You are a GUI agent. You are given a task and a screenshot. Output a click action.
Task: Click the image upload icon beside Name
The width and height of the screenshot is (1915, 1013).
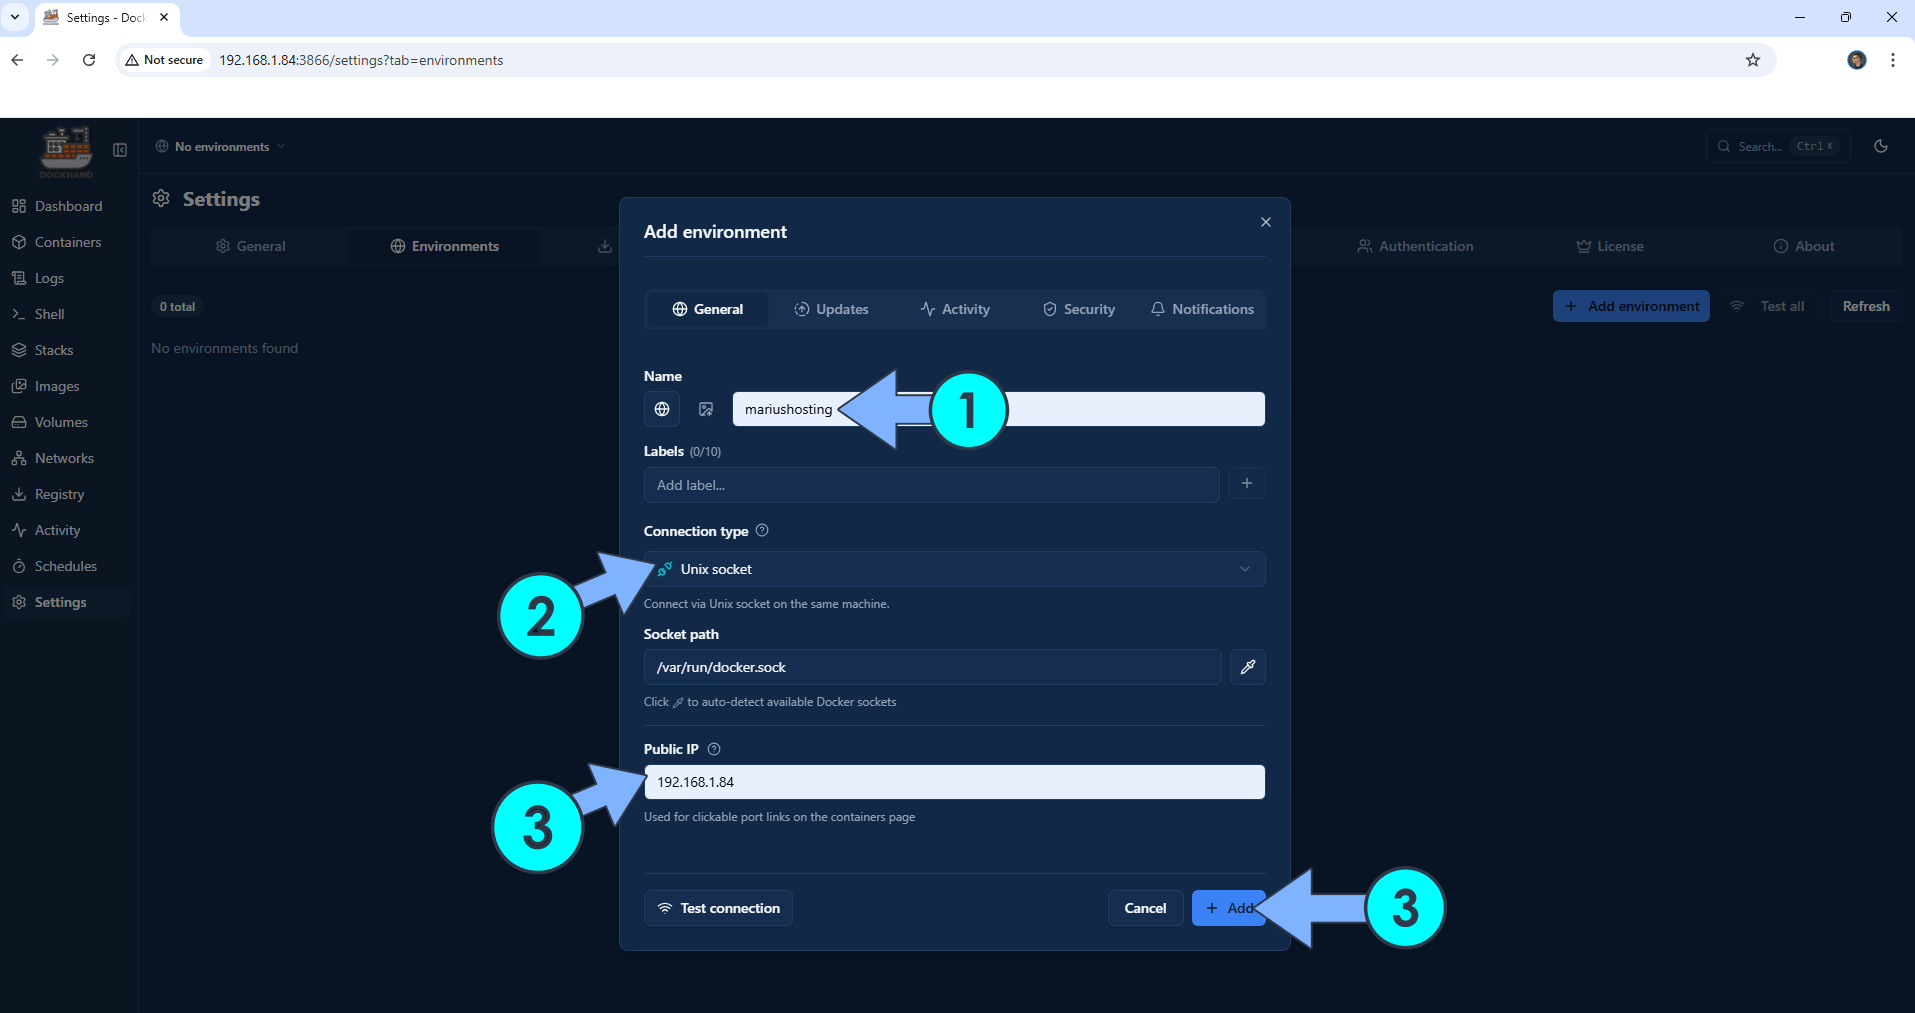click(706, 409)
